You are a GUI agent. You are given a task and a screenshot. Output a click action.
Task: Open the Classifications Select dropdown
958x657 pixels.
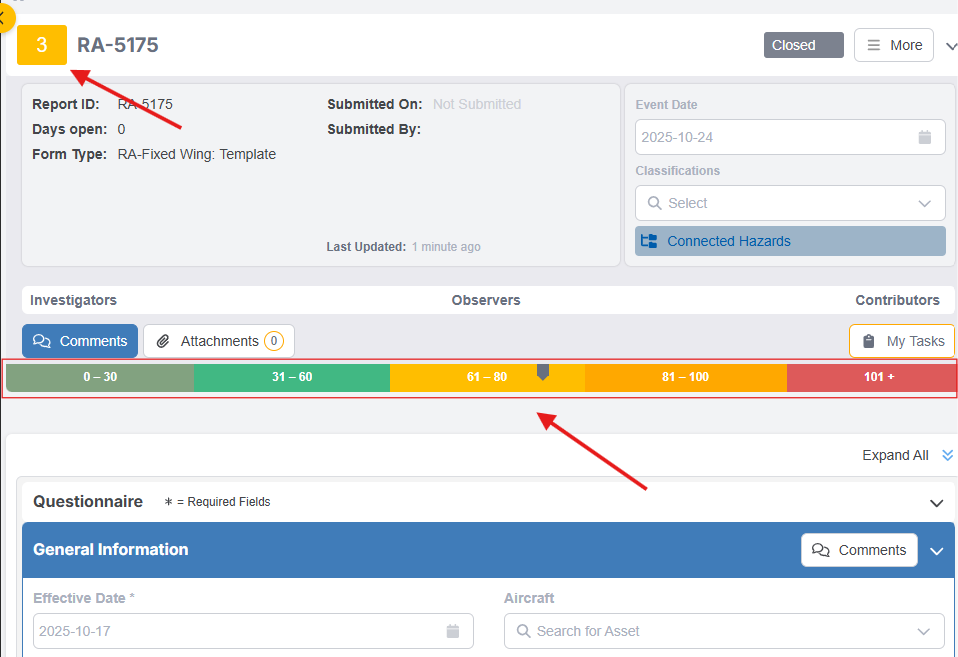pyautogui.click(x=790, y=203)
